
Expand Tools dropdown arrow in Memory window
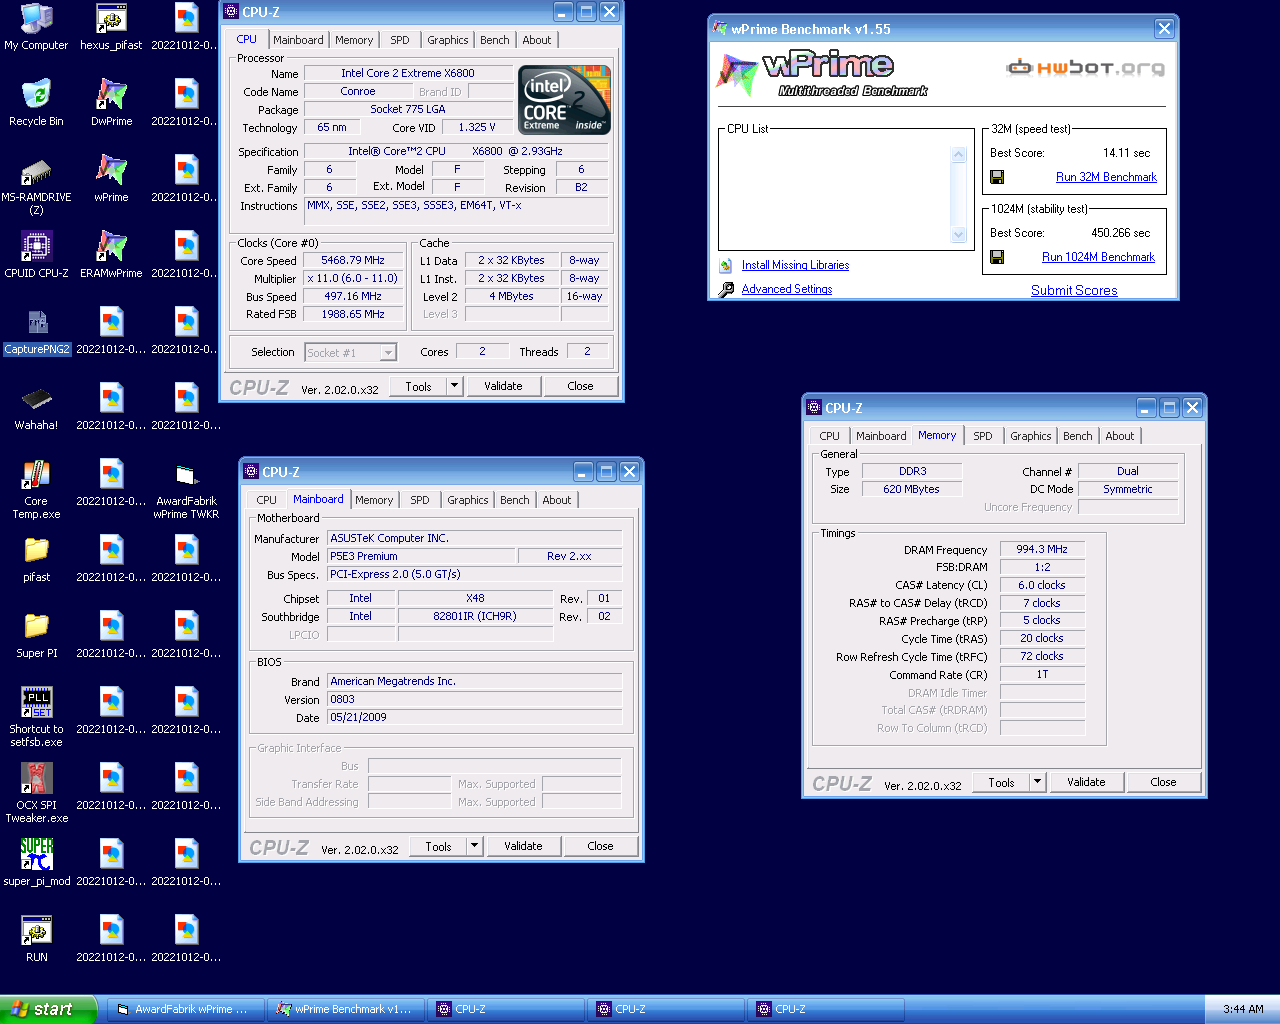[1037, 782]
